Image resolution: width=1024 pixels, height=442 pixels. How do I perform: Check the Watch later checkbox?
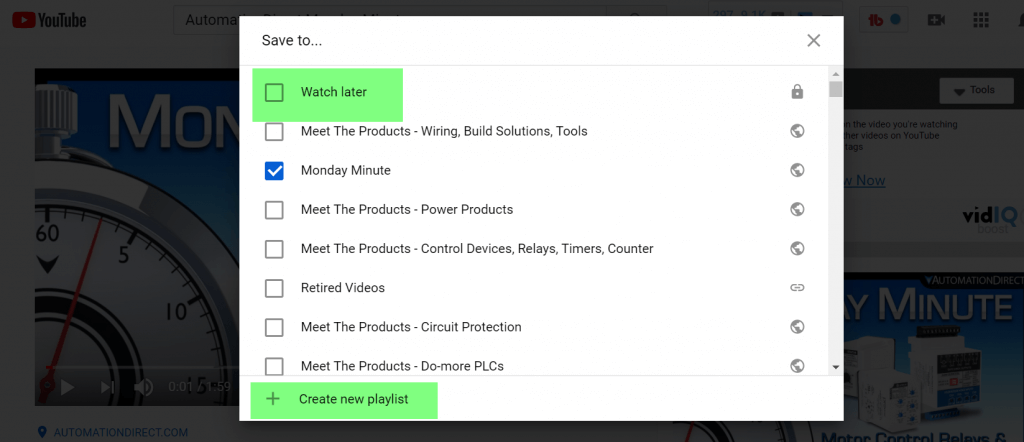[274, 92]
